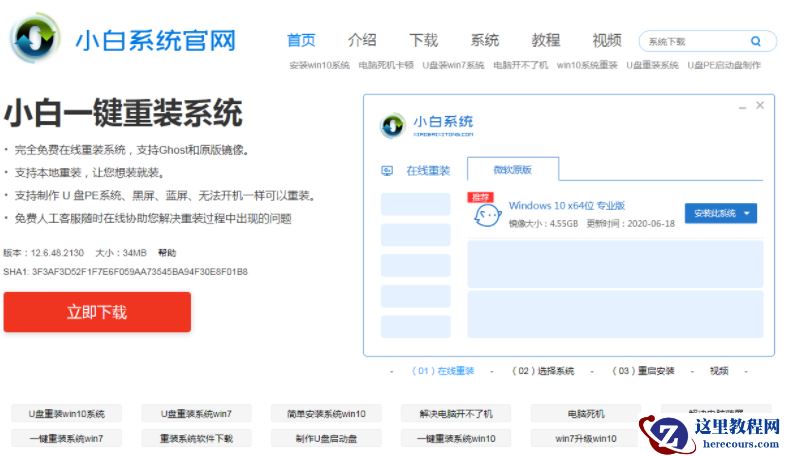785x456 pixels.
Task: Click the 小白系统官网 site title
Action: (x=156, y=41)
